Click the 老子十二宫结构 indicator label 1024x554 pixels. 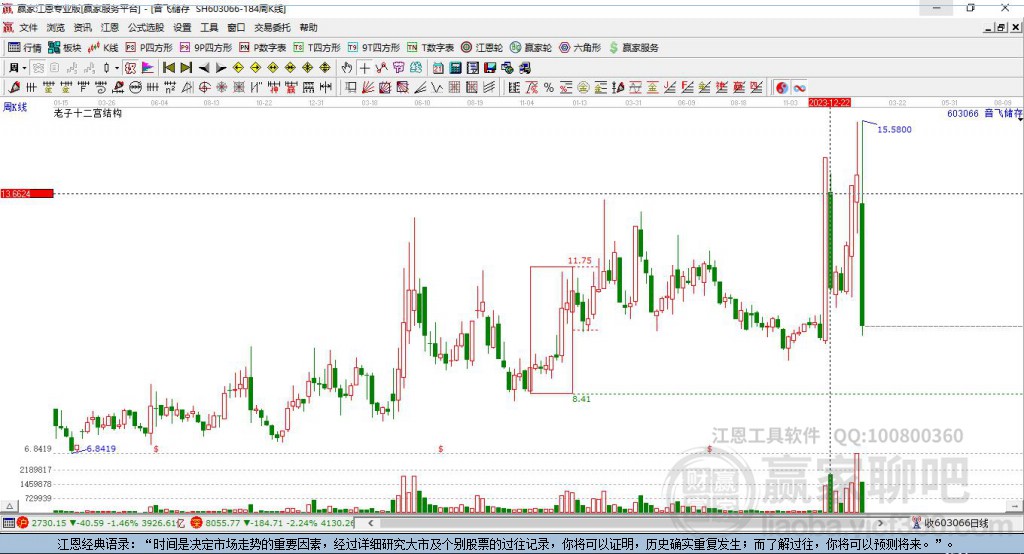[88, 113]
